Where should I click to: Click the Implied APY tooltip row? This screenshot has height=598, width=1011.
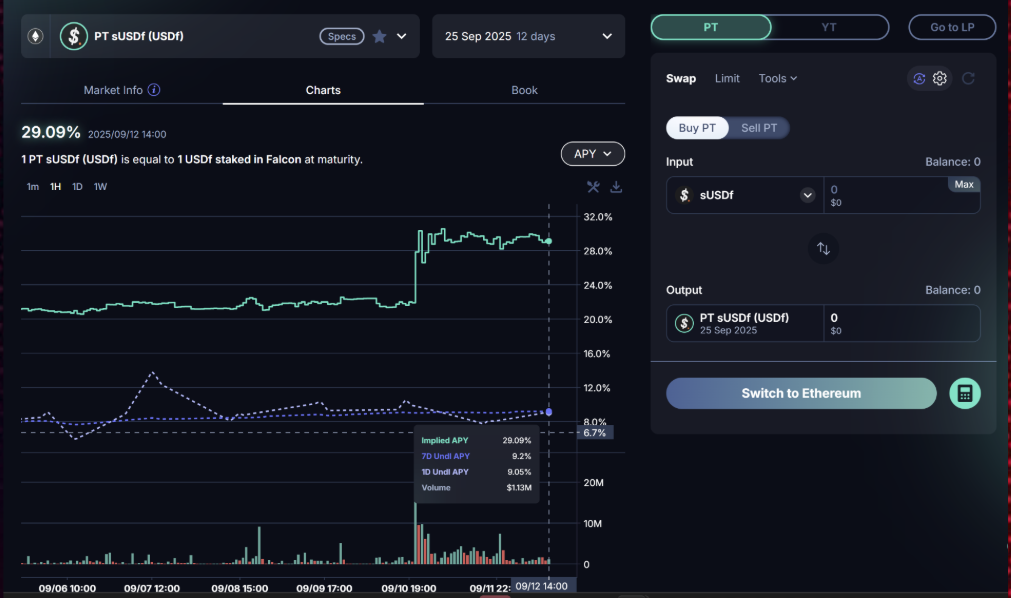[476, 441]
